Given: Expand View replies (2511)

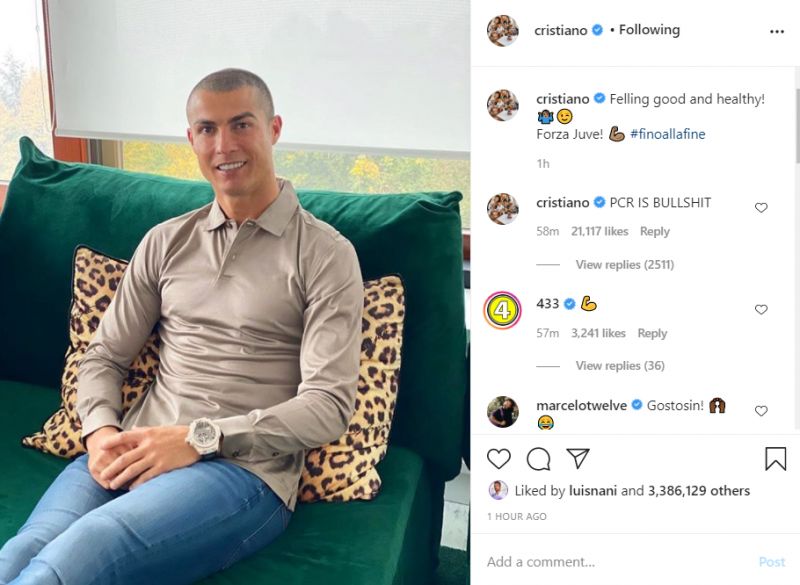Looking at the screenshot, I should [624, 264].
